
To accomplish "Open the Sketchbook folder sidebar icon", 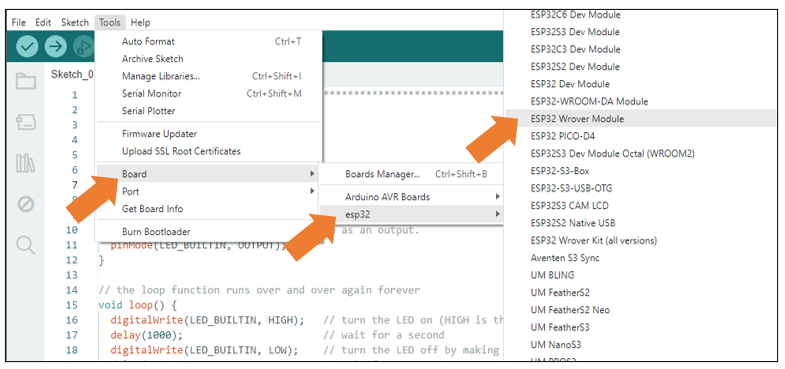I will click(26, 81).
